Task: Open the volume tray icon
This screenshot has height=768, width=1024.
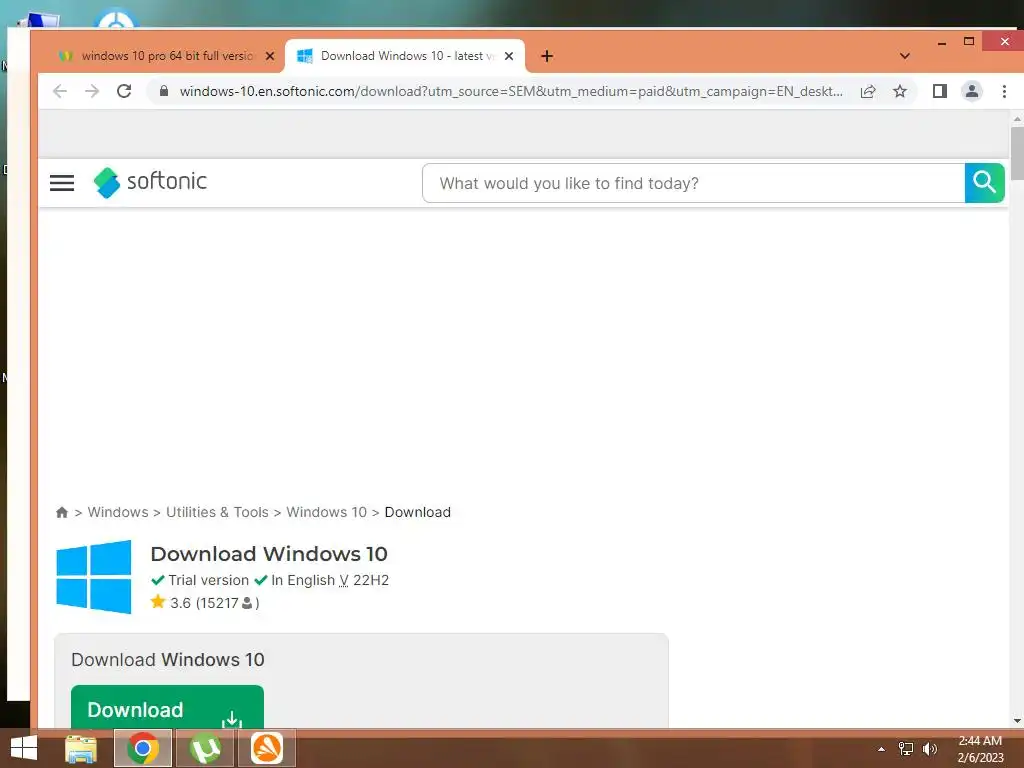Action: [930, 749]
